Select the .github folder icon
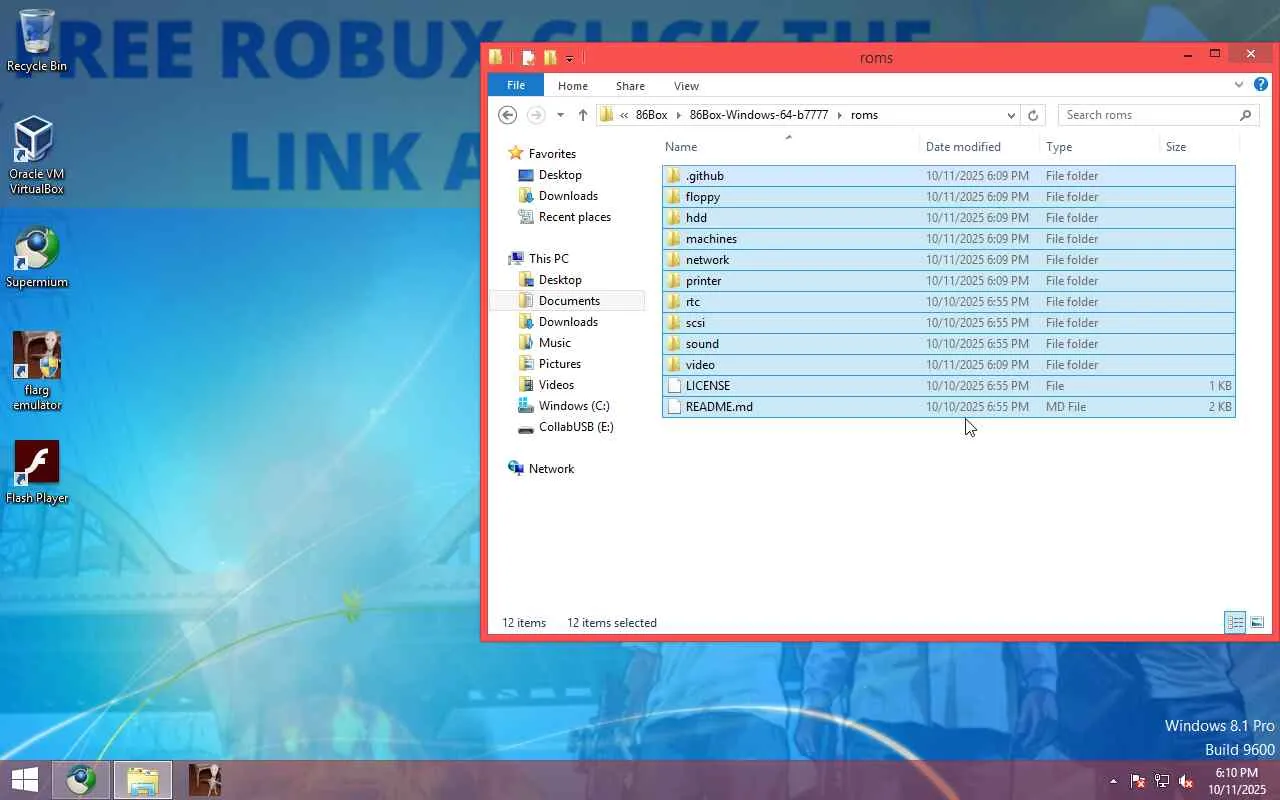Image resolution: width=1280 pixels, height=800 pixels. pos(674,176)
